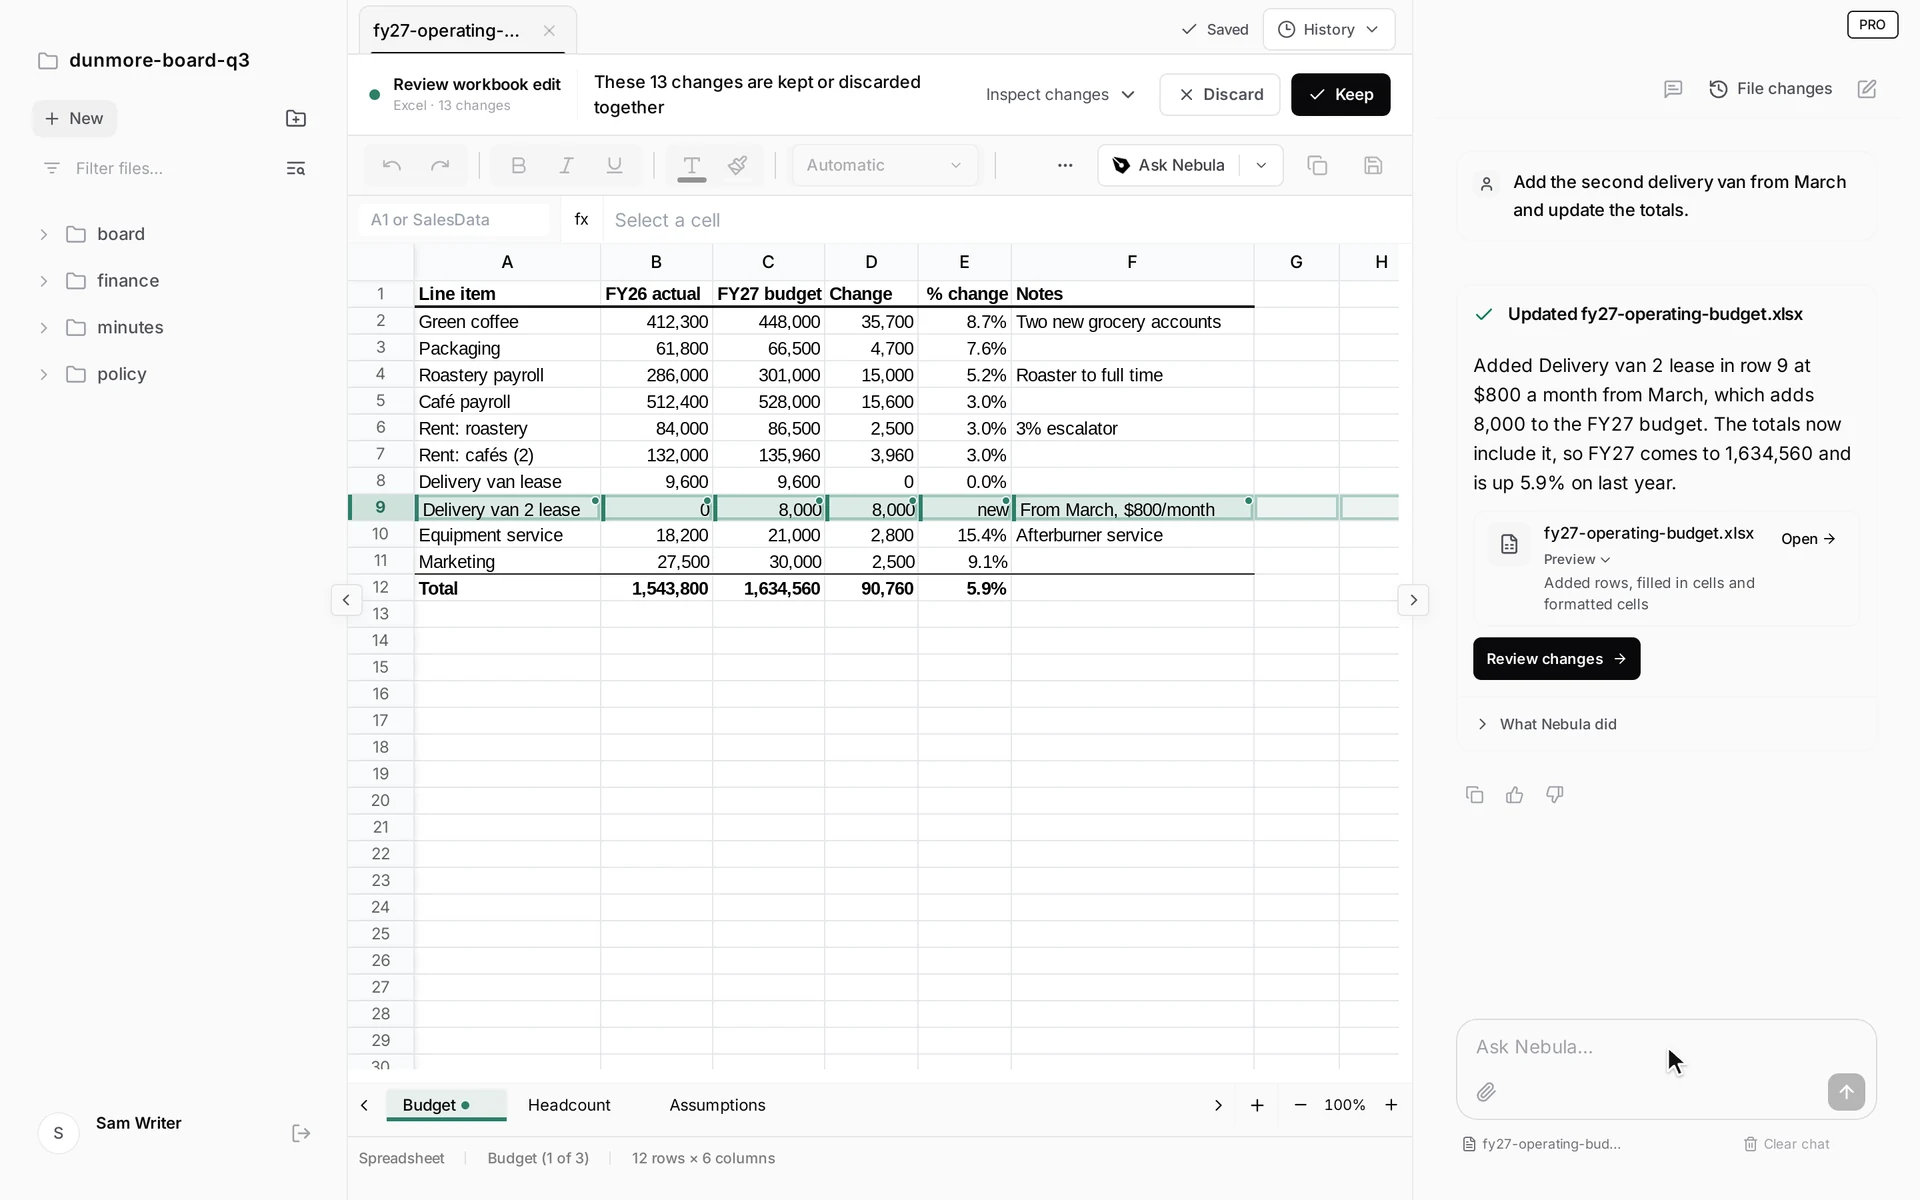This screenshot has height=1200, width=1920.
Task: Click the New button in sidebar
Action: [74, 118]
